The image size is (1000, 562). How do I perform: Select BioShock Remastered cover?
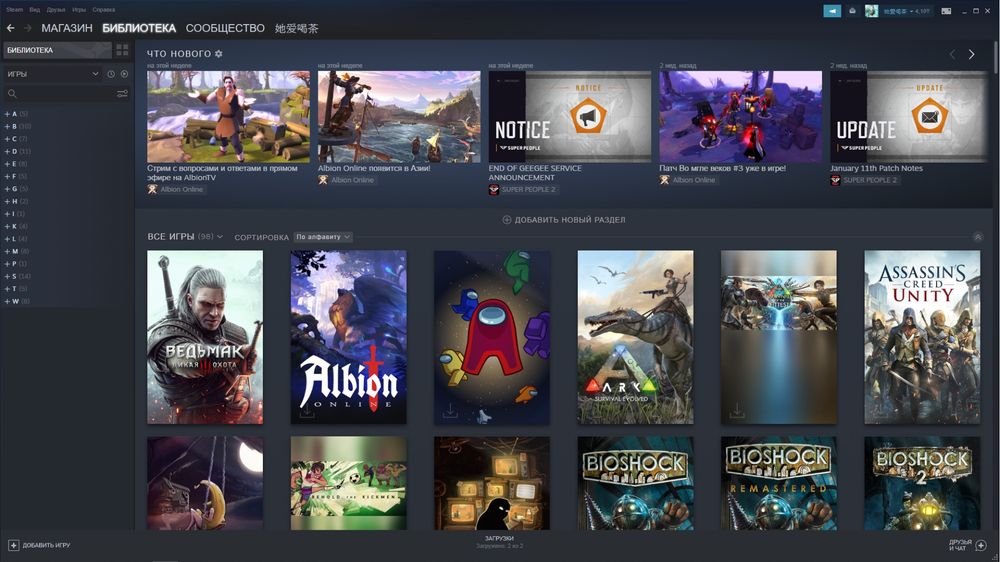pos(779,483)
